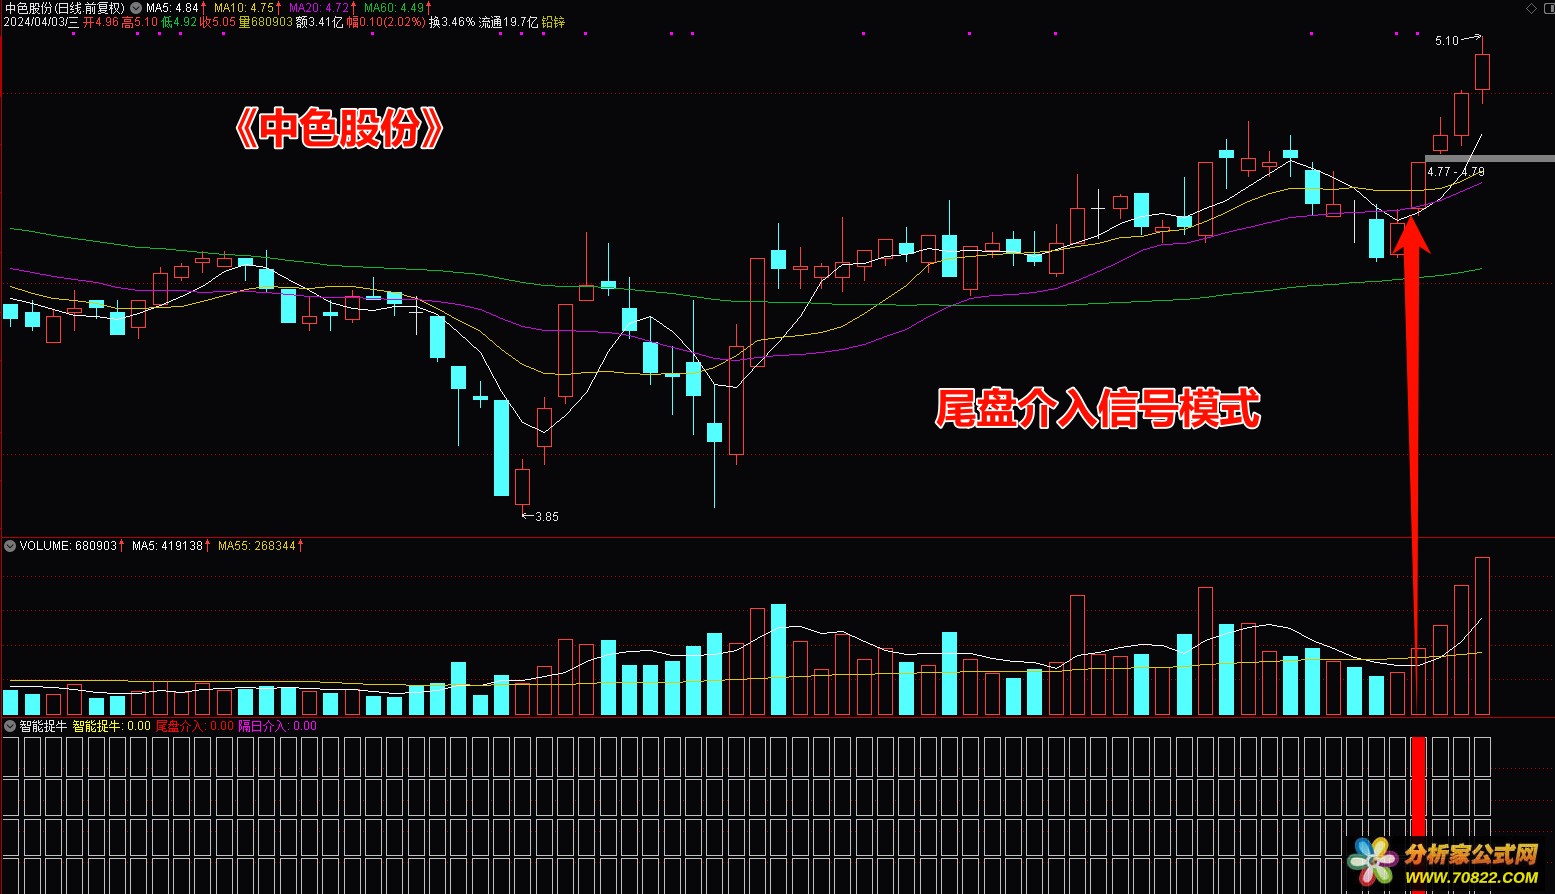Viewport: 1555px width, 894px height.
Task: Open the 智能捉牛 panel indicator dropdown arrow
Action: pyautogui.click(x=10, y=726)
